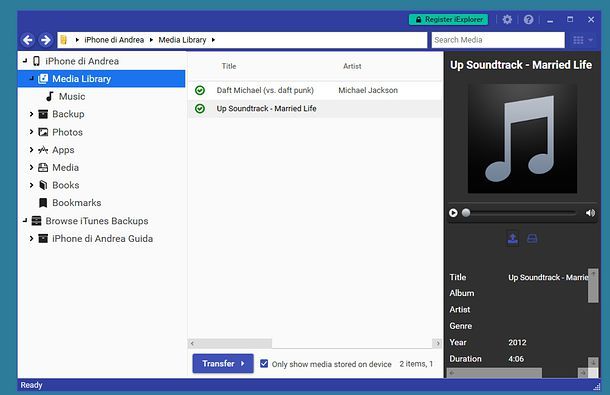Expand the Apps node
Screen dimensions: 610x395
[x=32, y=149]
